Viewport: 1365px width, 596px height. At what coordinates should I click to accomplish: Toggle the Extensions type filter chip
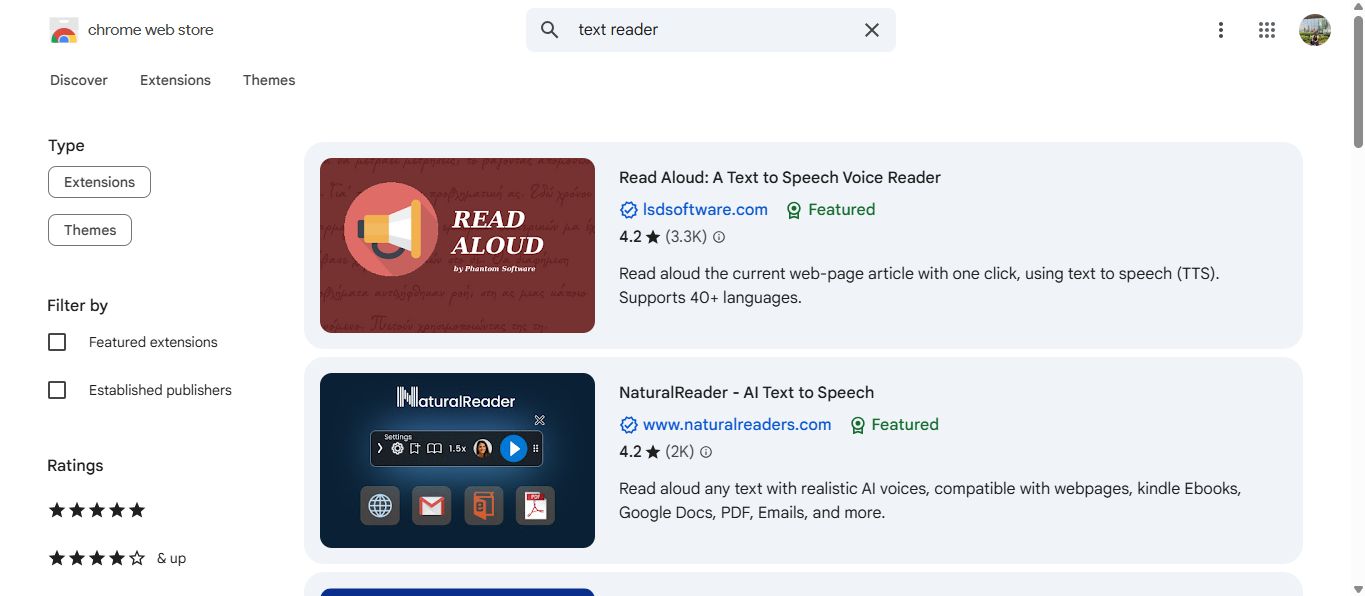coord(99,182)
